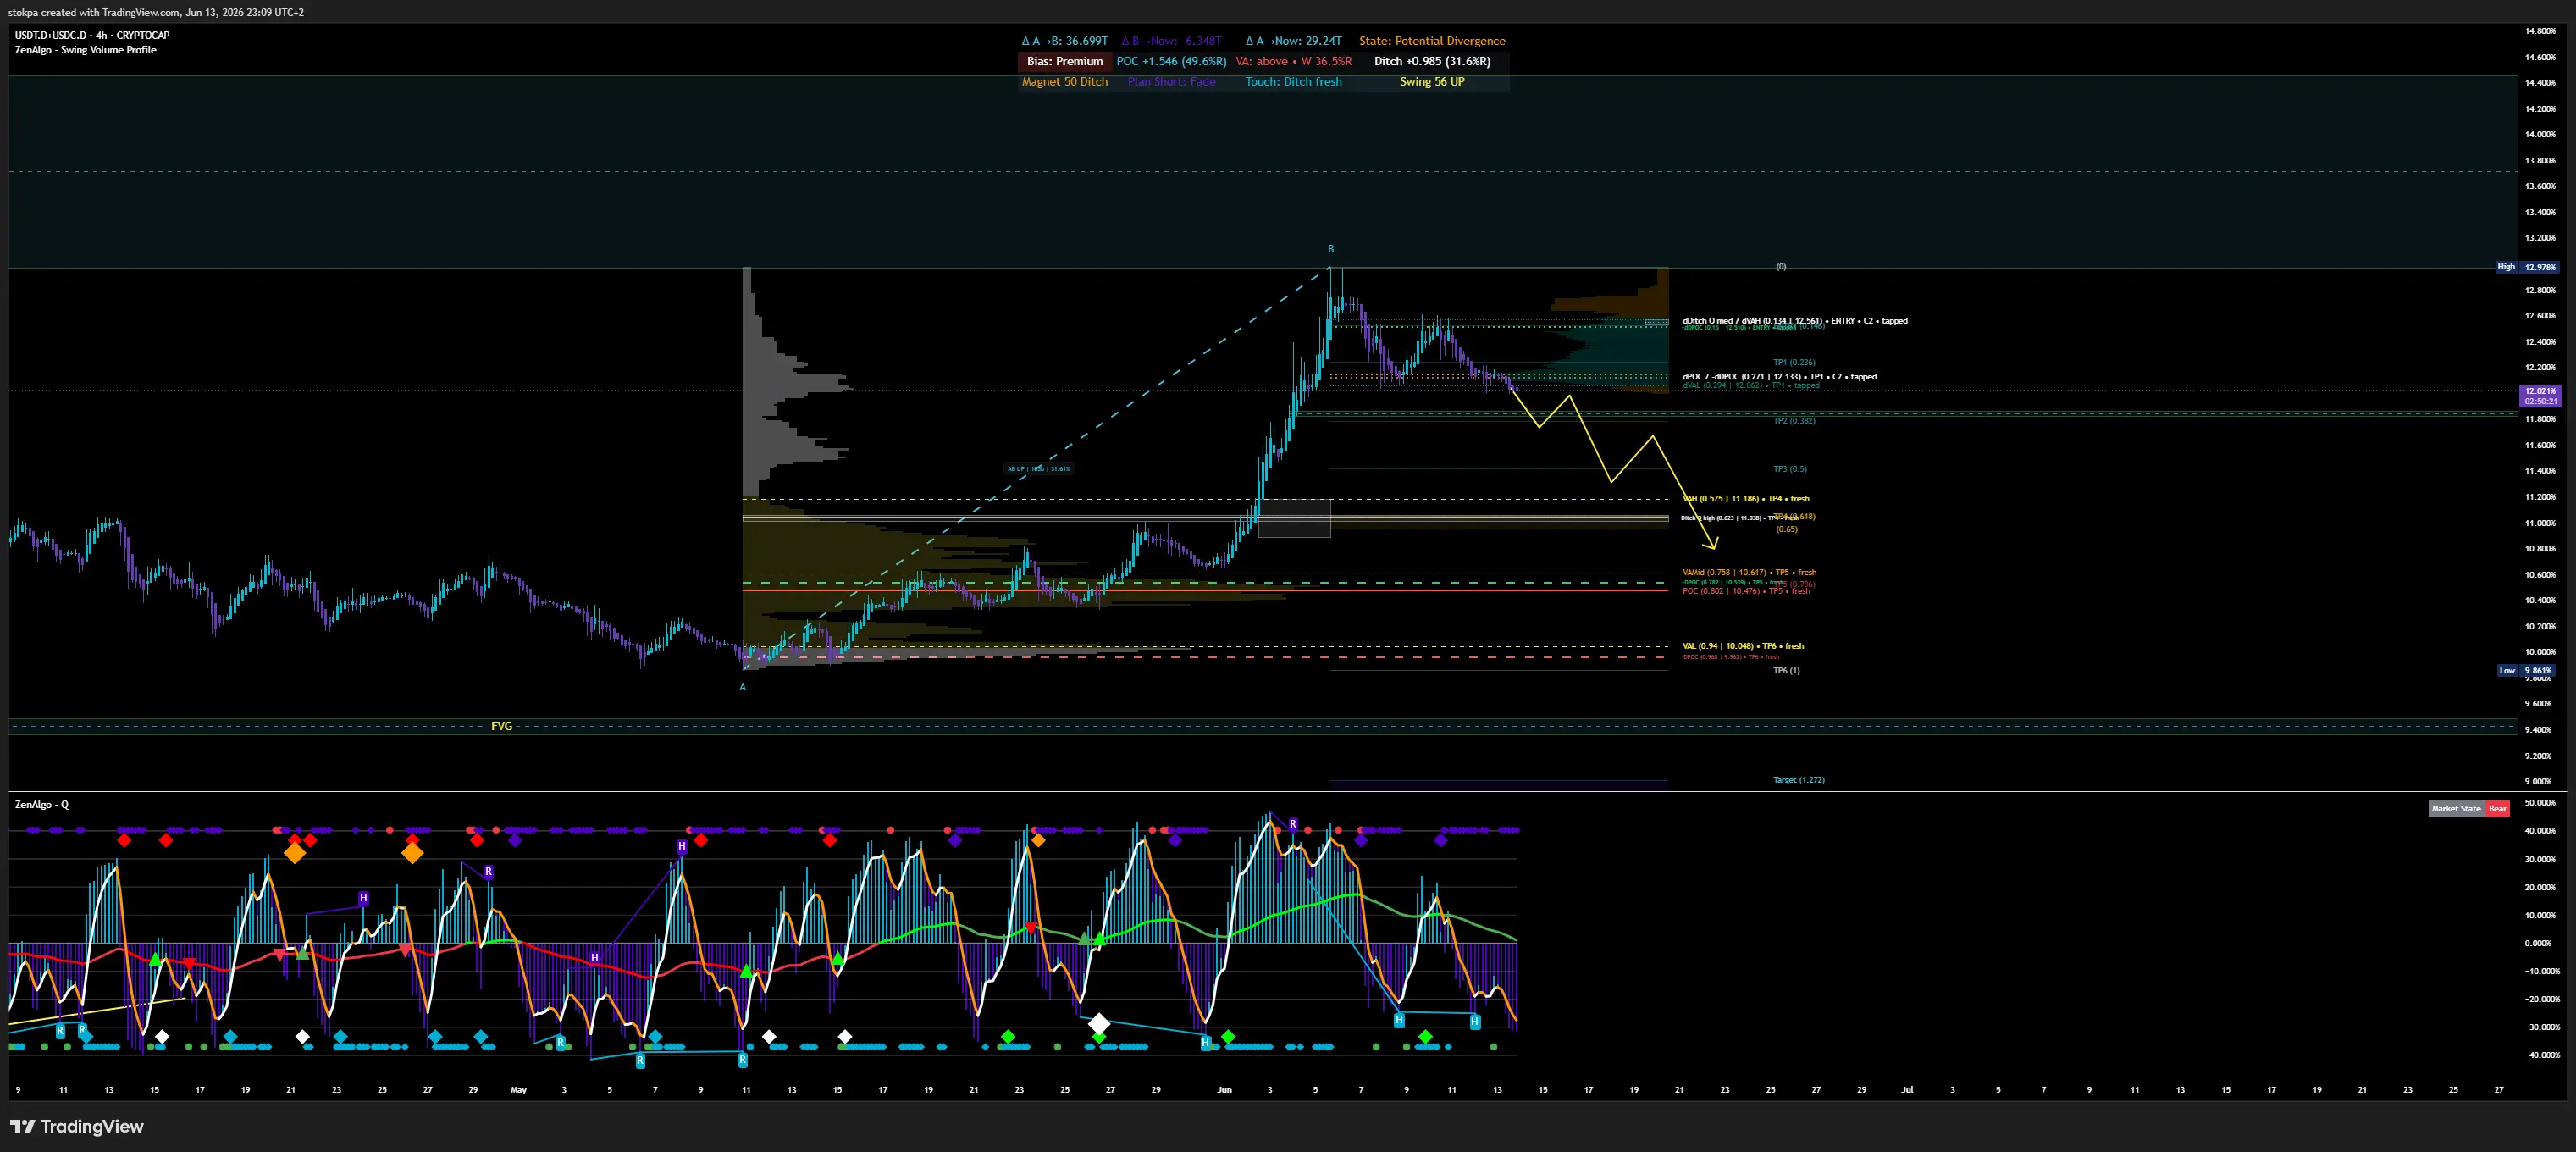
Task: Click the 'VAMid (0.758 | 10.617)' label
Action: tap(1749, 573)
